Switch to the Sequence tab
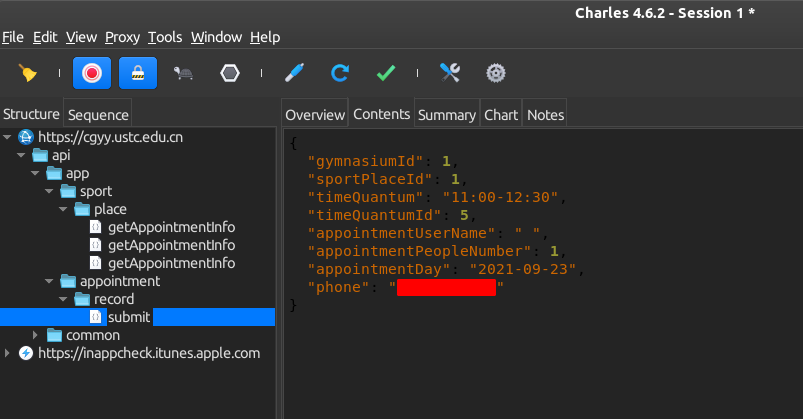803x419 pixels. 98,115
